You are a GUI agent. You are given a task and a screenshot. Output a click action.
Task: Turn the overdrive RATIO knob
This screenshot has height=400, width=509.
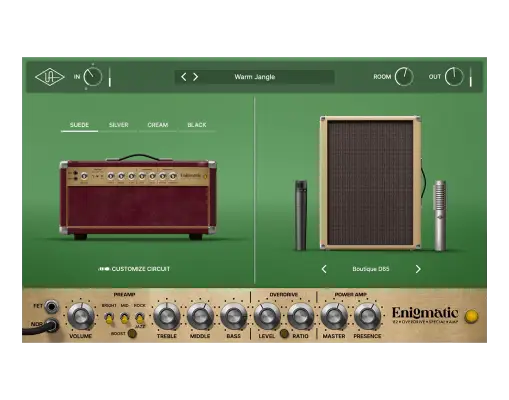[x=300, y=316]
